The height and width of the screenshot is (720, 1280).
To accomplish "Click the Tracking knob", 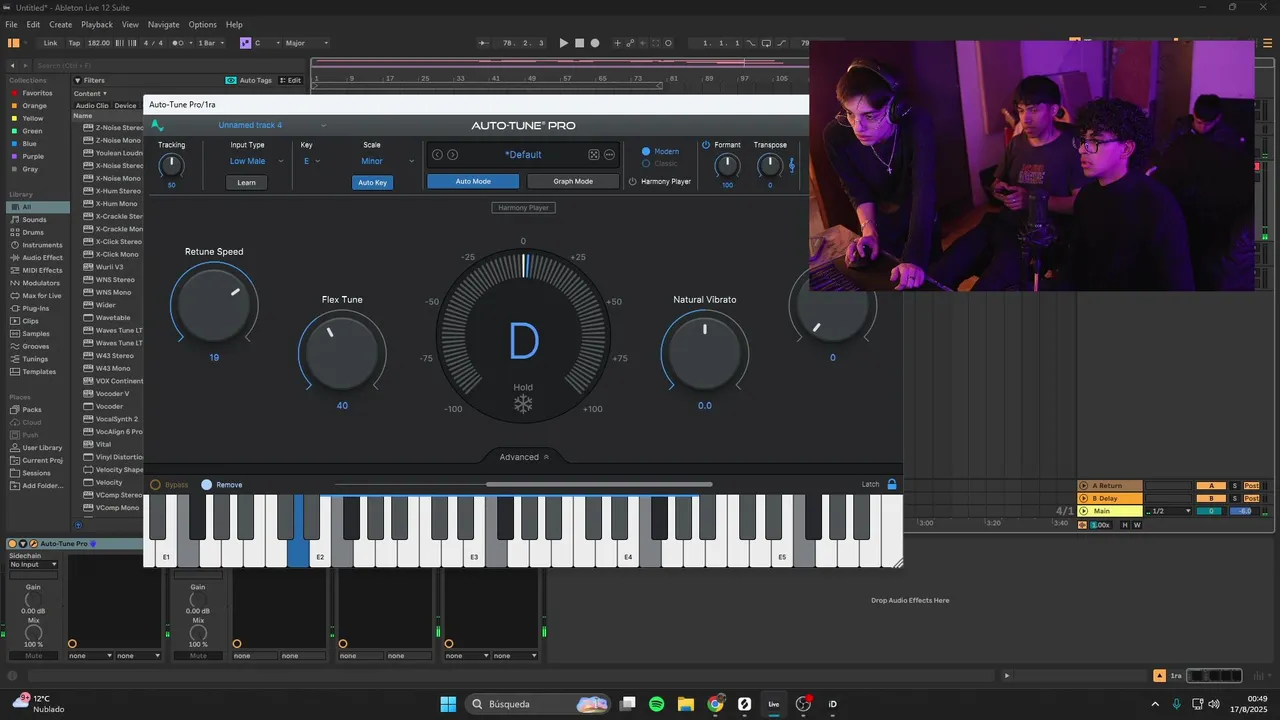I will coord(171,165).
